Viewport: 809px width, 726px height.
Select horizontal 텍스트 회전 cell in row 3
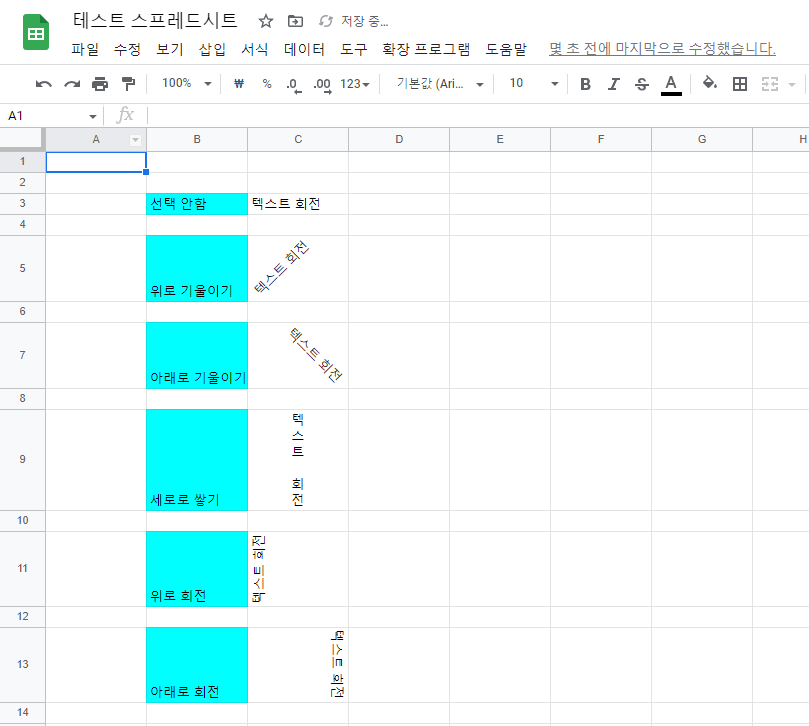[298, 204]
